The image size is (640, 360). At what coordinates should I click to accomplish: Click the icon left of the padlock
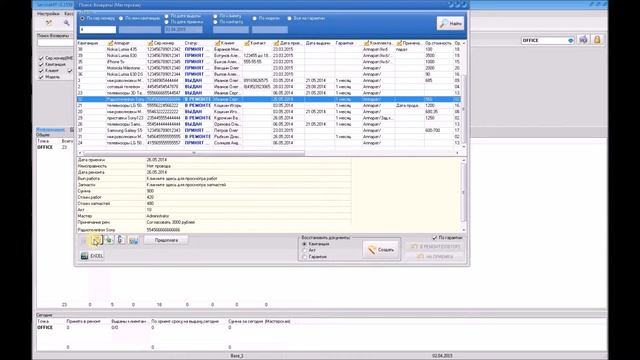click(x=583, y=40)
